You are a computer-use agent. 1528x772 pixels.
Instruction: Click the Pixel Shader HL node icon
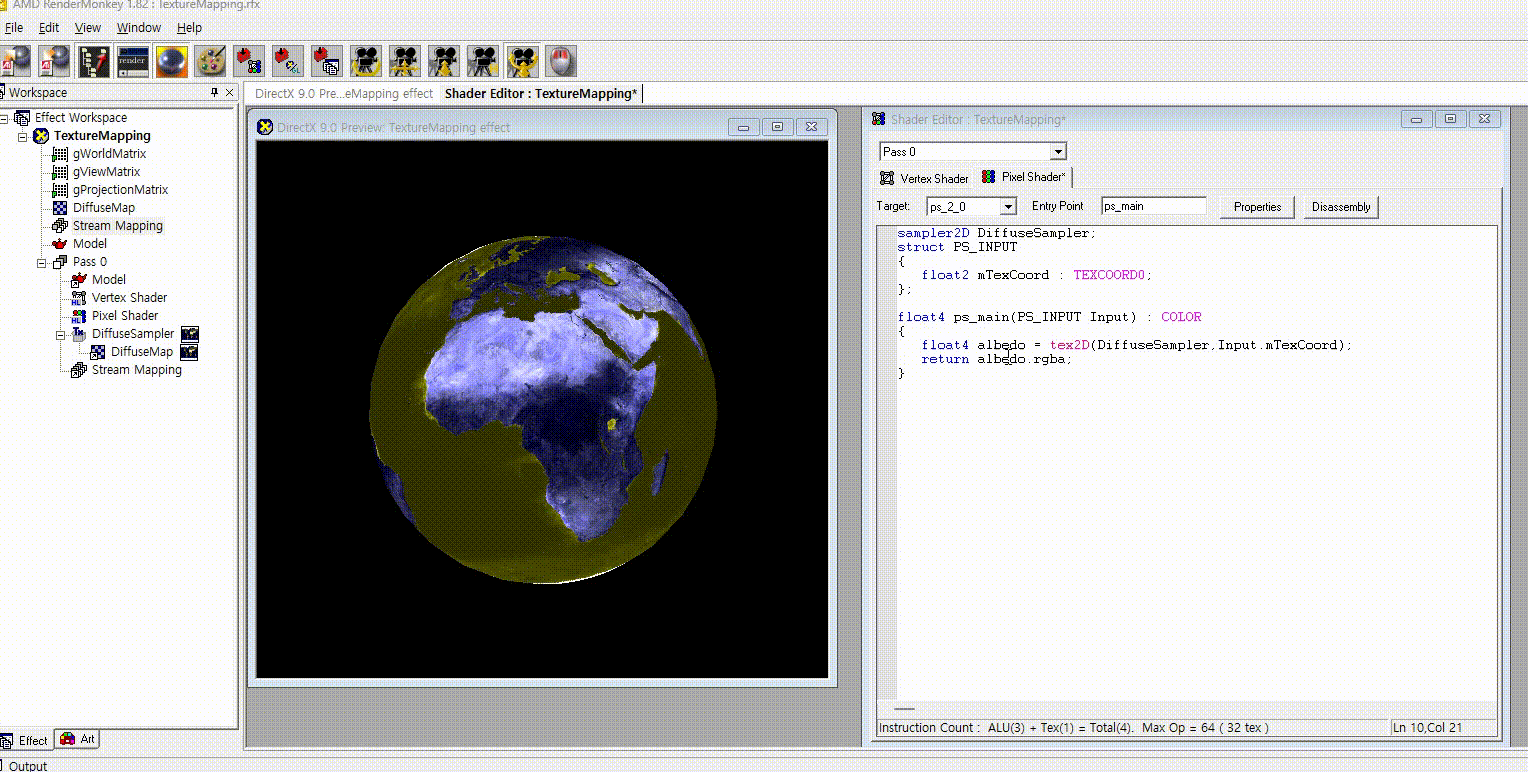(x=78, y=316)
